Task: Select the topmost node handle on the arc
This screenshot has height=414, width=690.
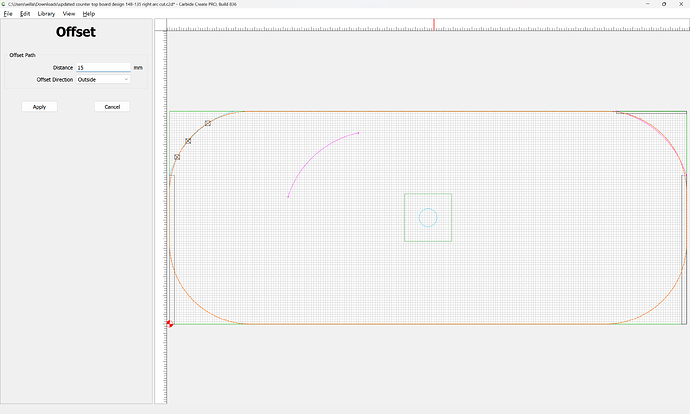Action: pos(208,123)
